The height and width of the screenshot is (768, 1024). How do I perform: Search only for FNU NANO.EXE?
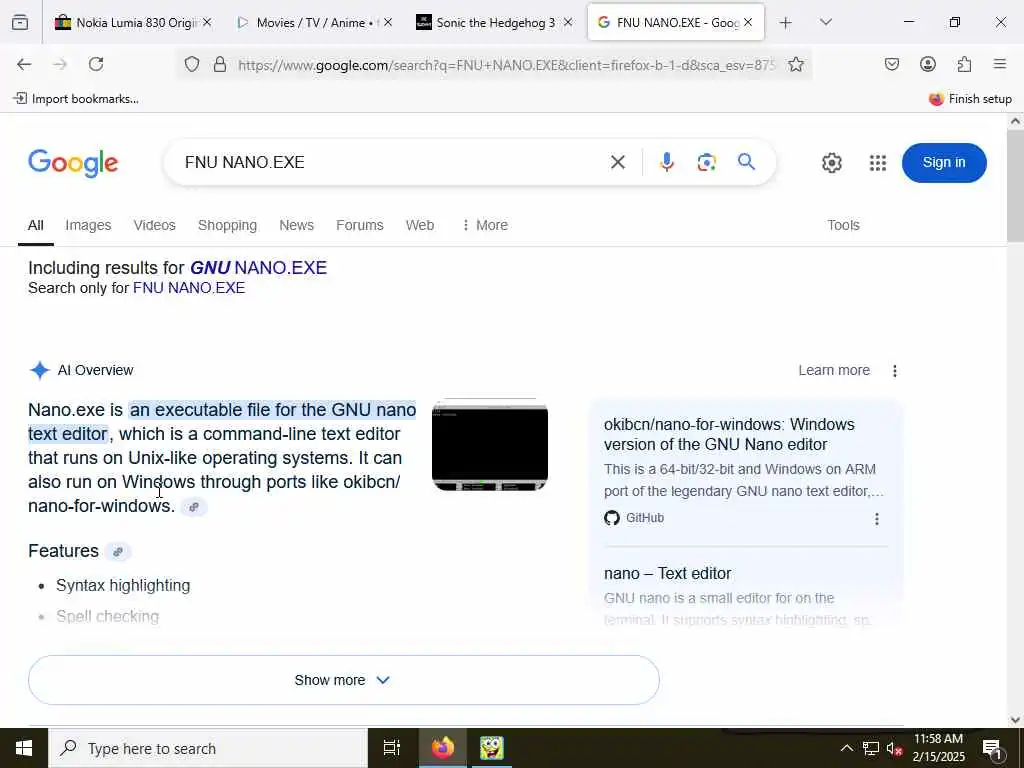coord(189,288)
